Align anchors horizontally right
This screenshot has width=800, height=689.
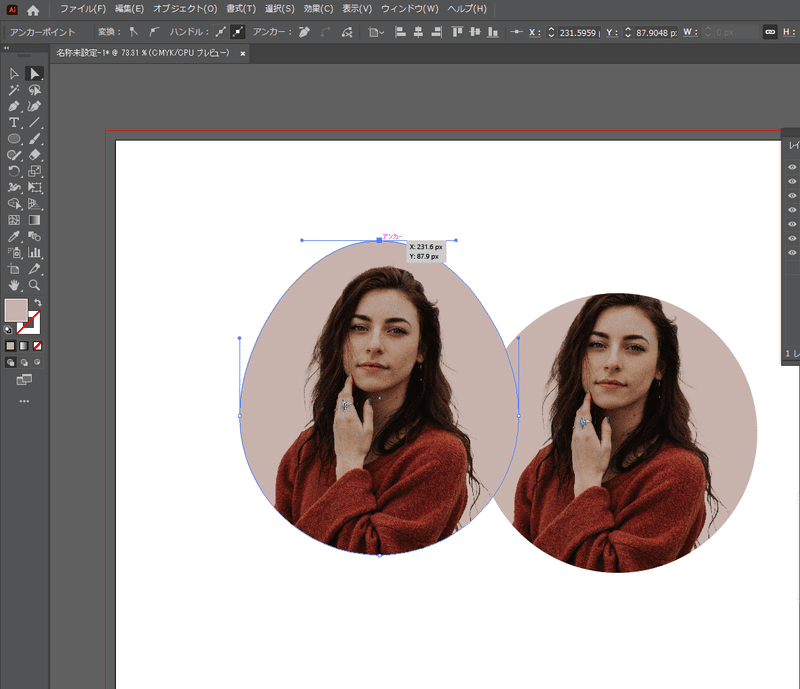(436, 32)
